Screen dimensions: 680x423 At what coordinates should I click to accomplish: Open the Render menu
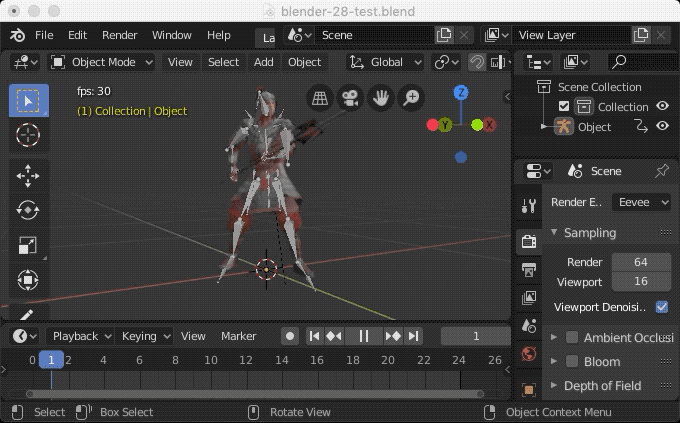click(120, 35)
